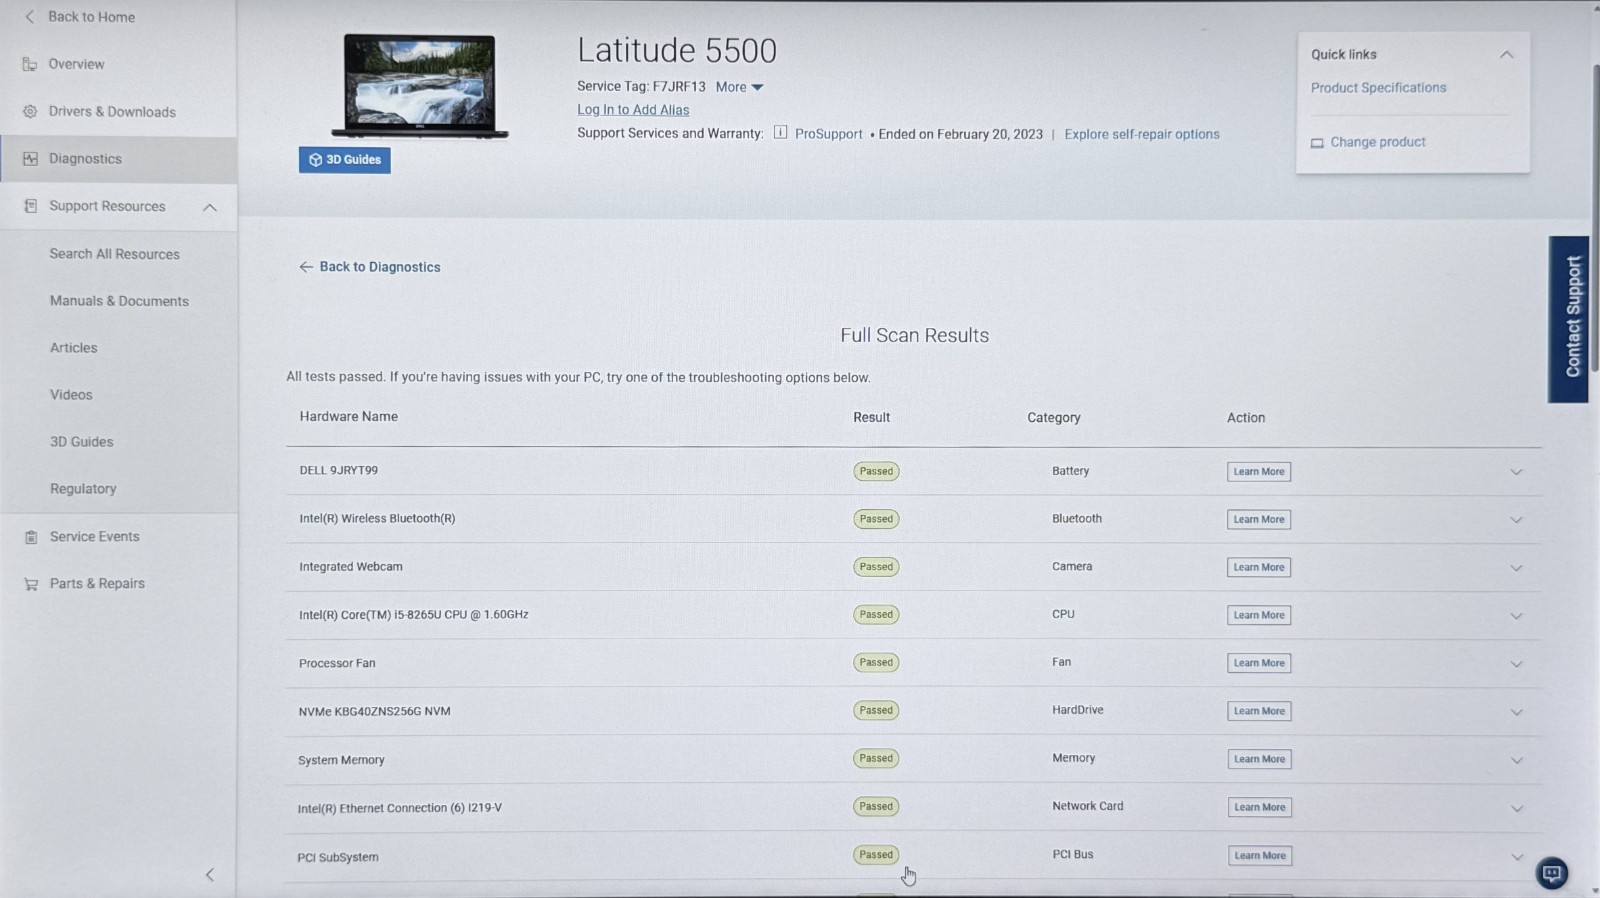Click the Contact Support side tab
Image resolution: width=1600 pixels, height=898 pixels.
click(x=1568, y=319)
